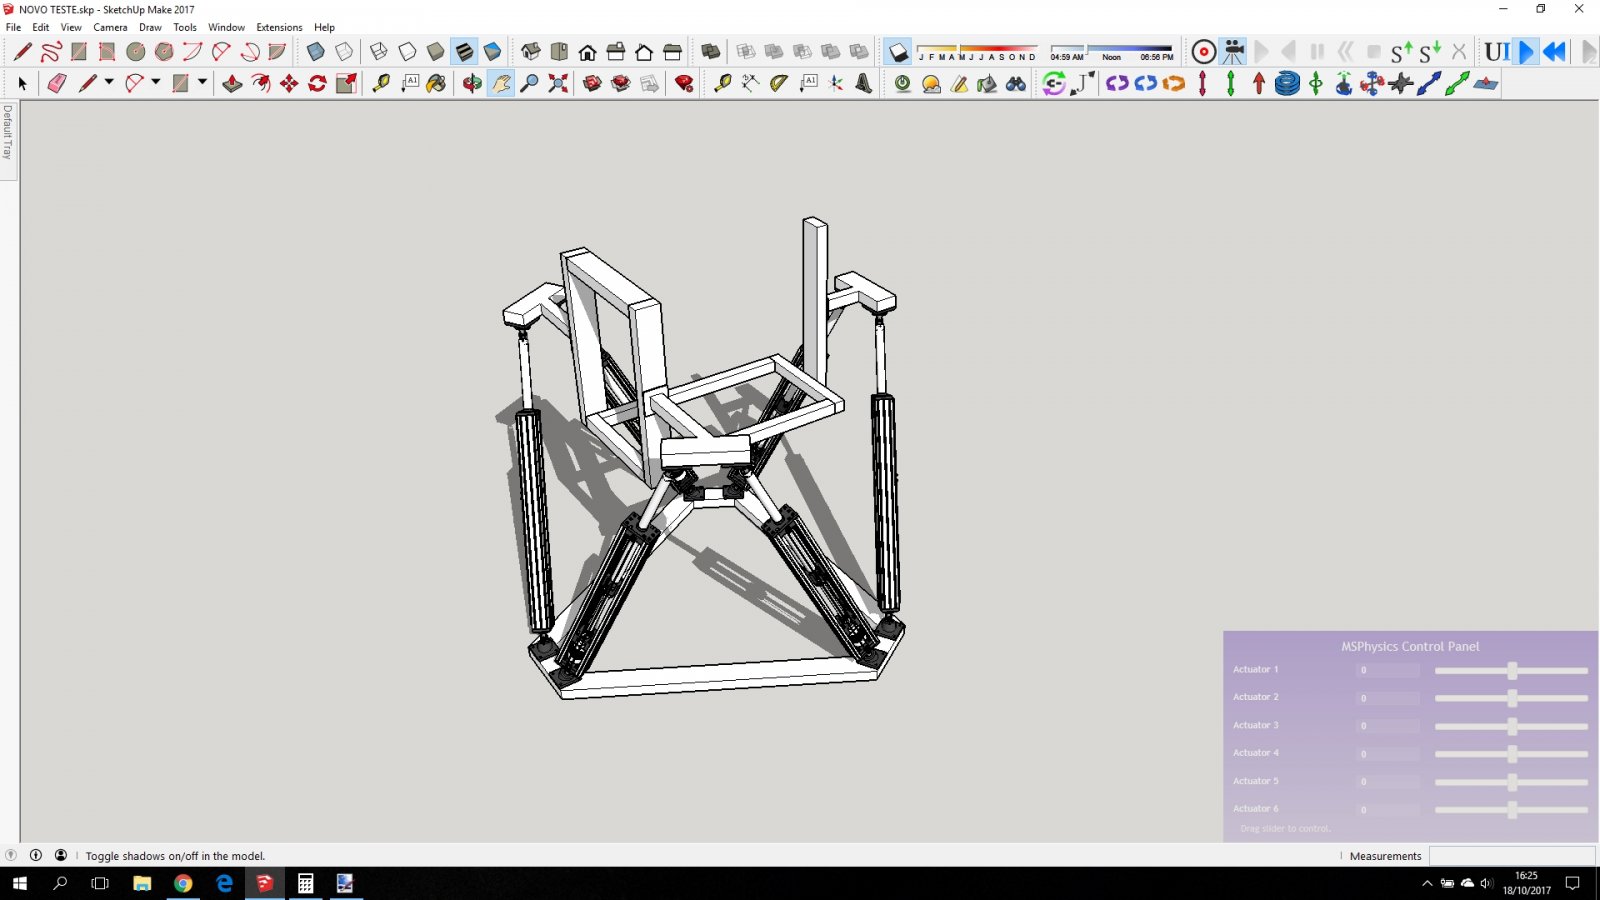This screenshot has height=900, width=1600.
Task: Pick the Push/Pull tool
Action: click(x=232, y=84)
